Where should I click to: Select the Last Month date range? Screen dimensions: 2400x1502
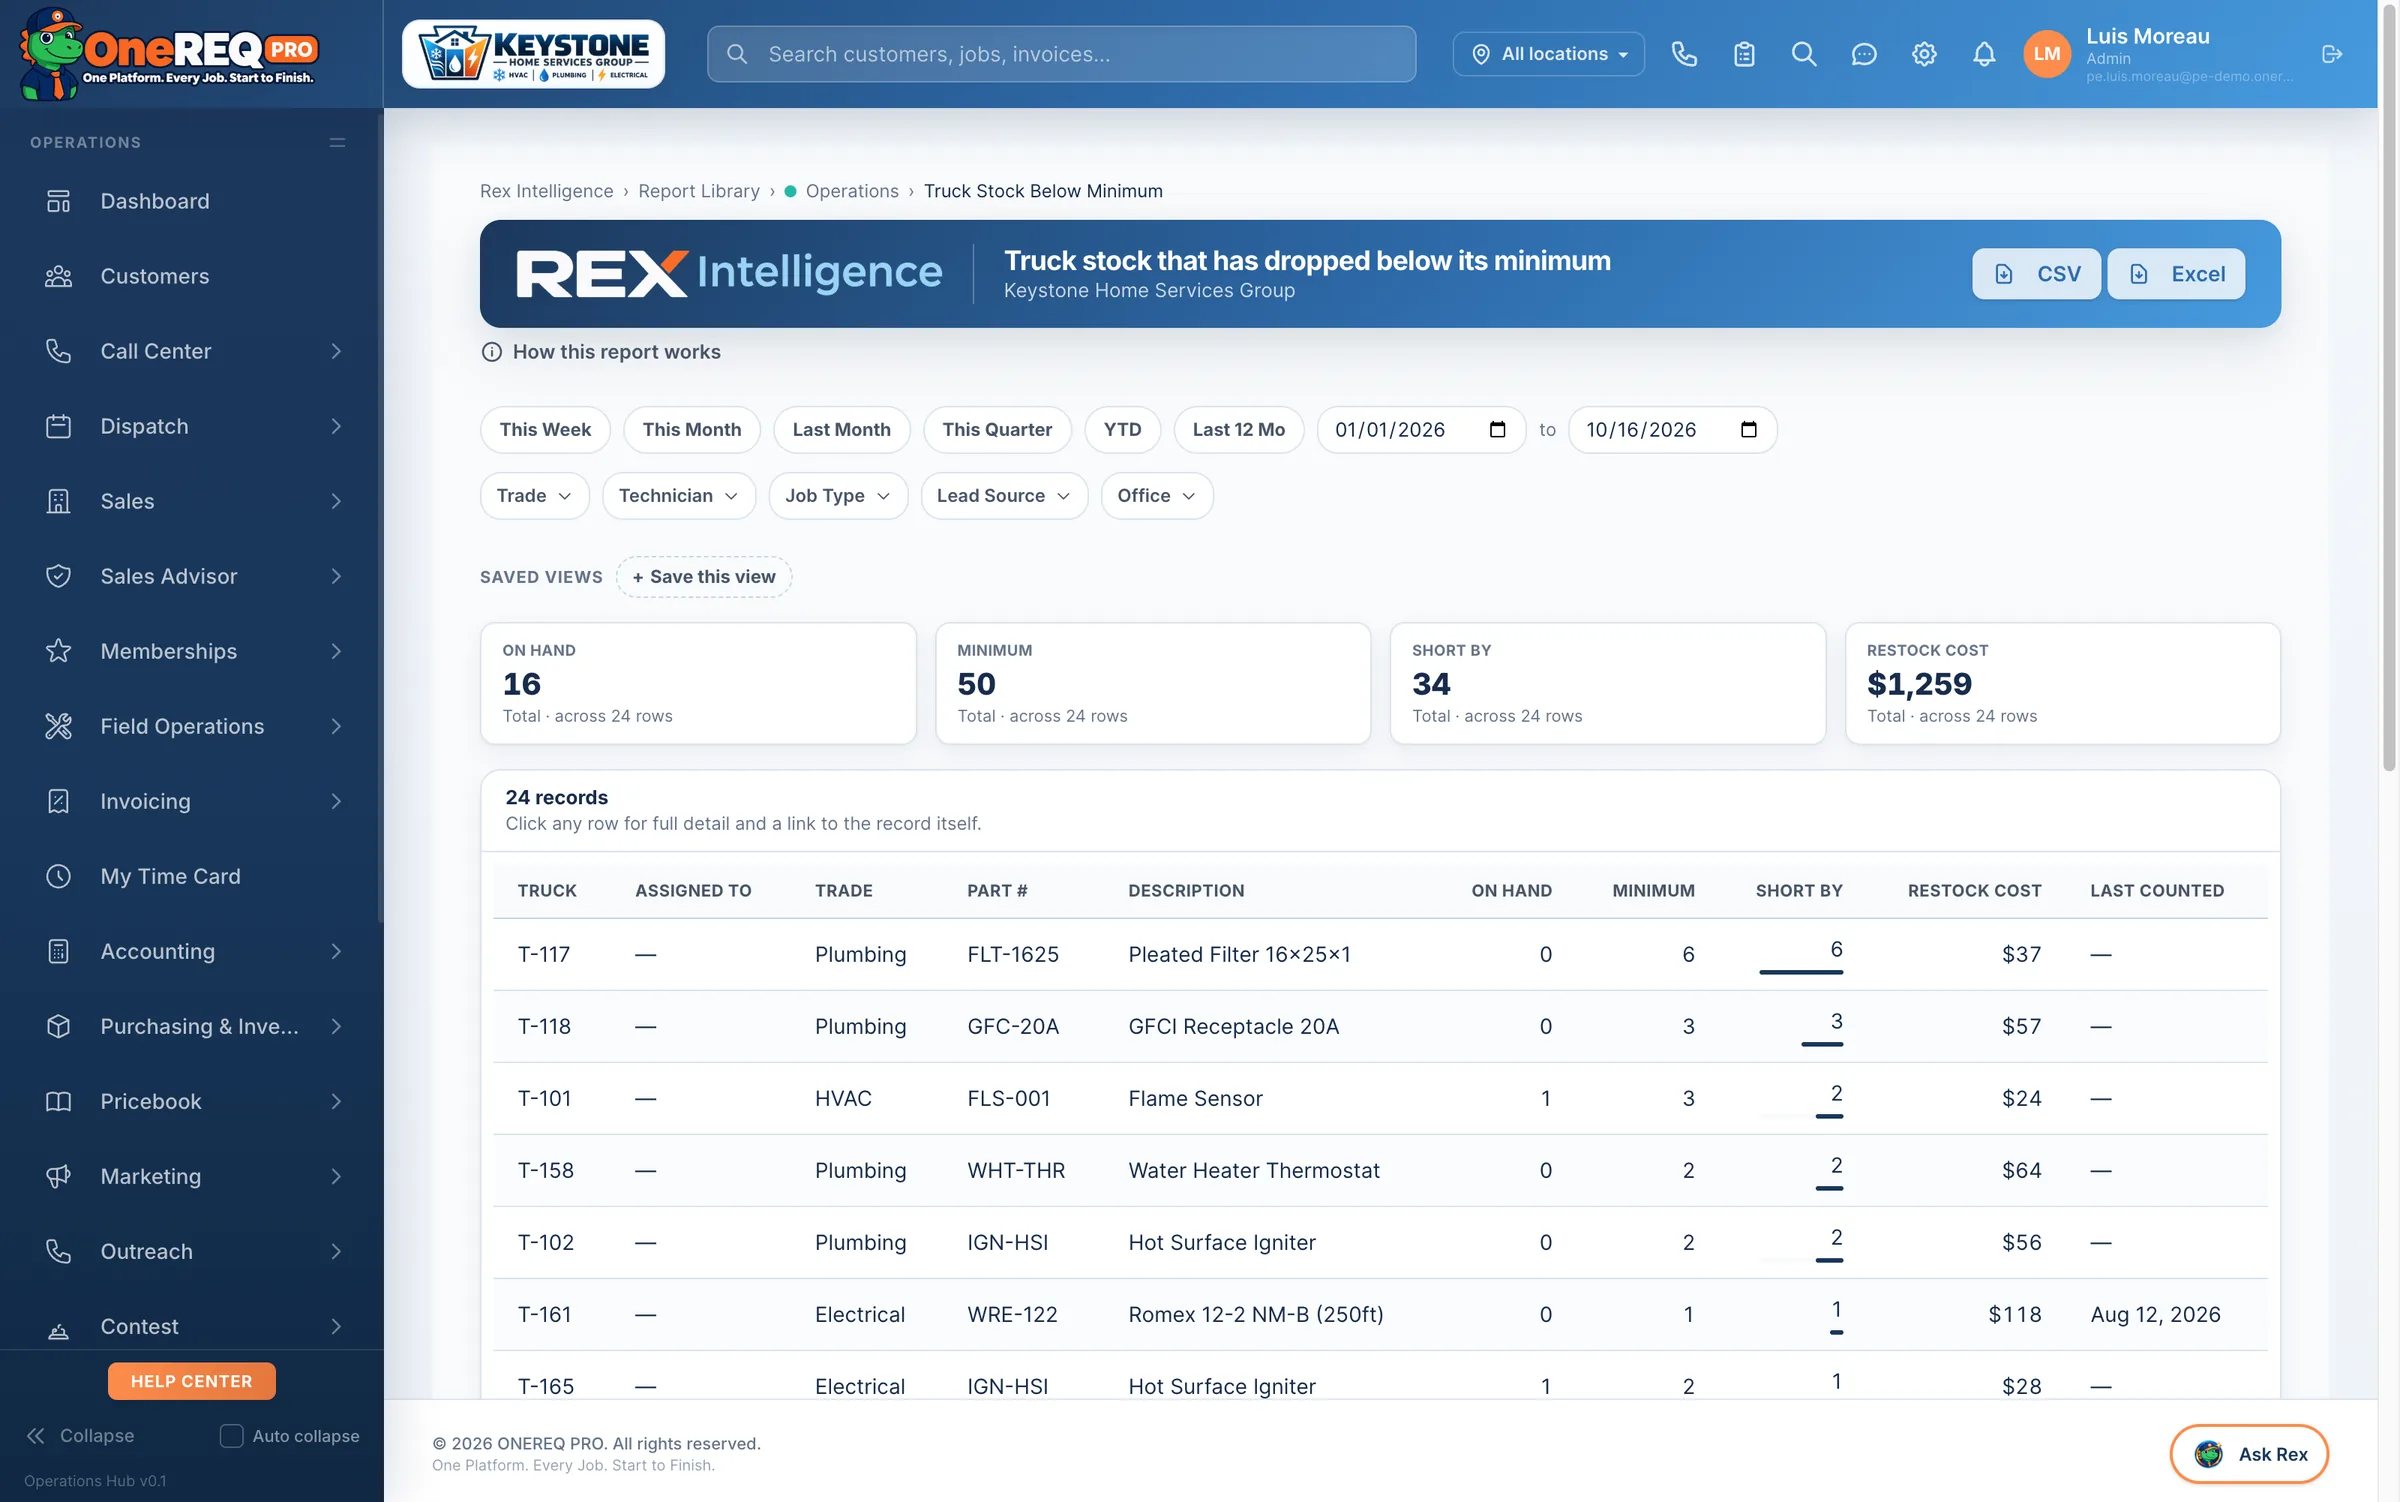[x=841, y=429]
